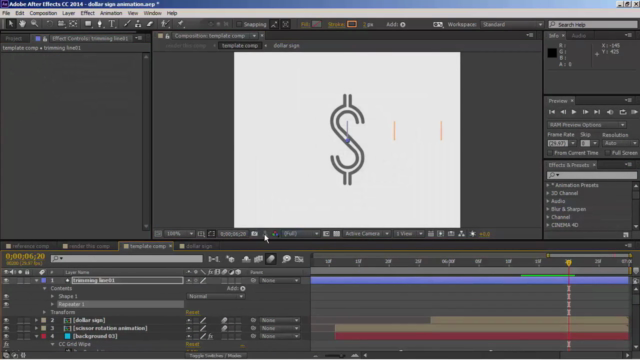Select the Eraser tool
The width and height of the screenshot is (640, 360).
(150, 24)
